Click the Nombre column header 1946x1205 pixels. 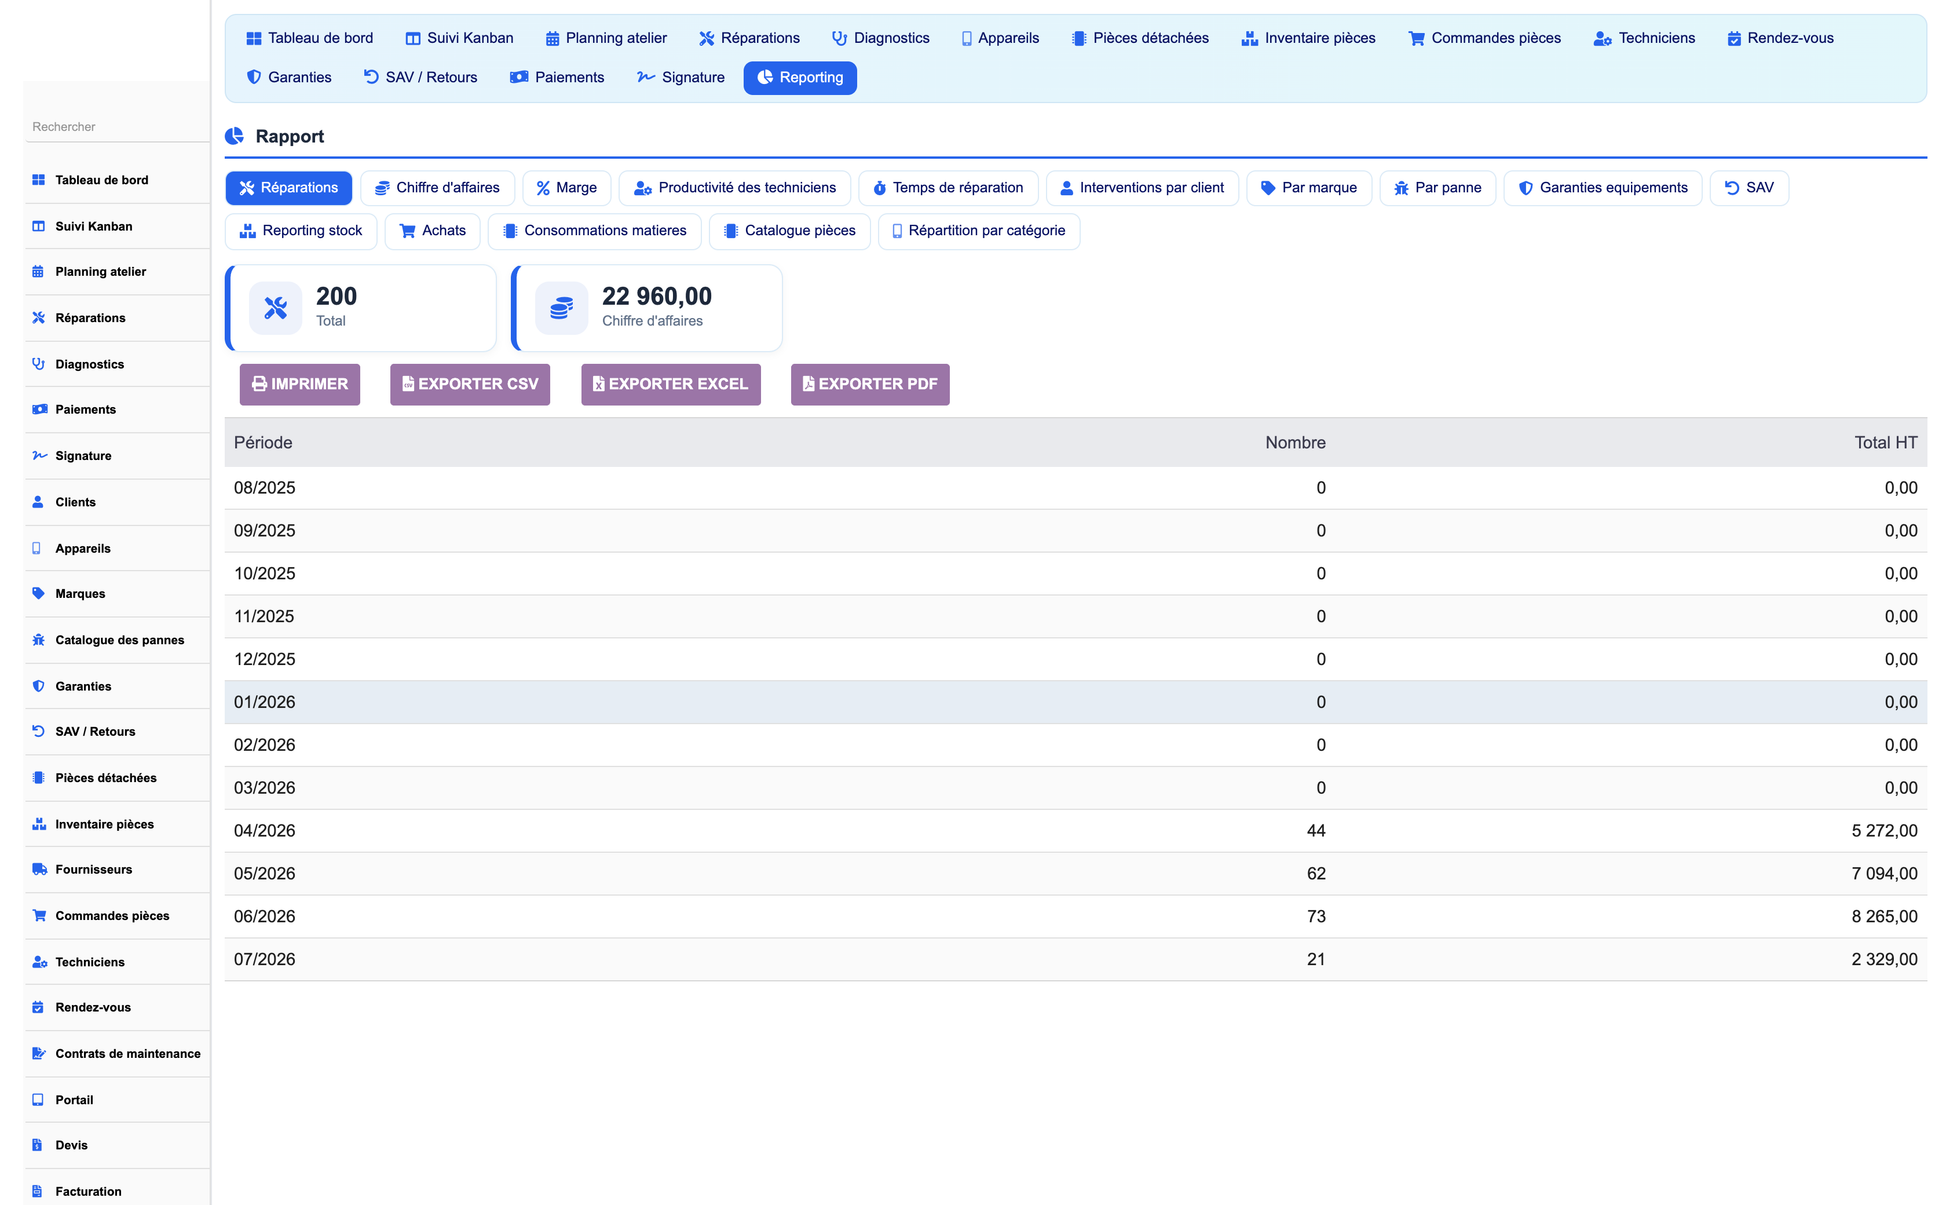[1295, 442]
